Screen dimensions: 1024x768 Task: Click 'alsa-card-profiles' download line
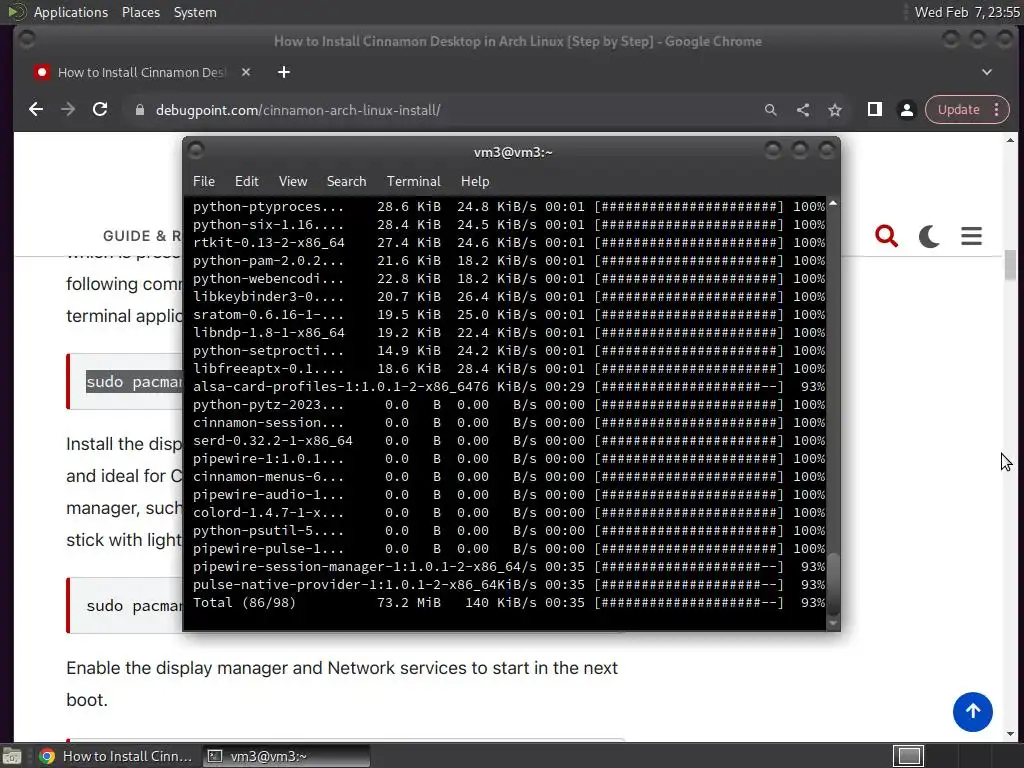[x=509, y=387]
